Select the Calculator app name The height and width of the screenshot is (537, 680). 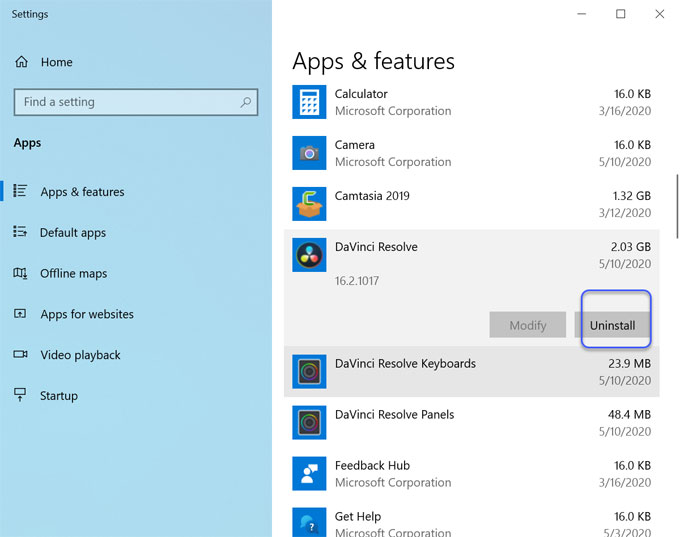tap(361, 94)
